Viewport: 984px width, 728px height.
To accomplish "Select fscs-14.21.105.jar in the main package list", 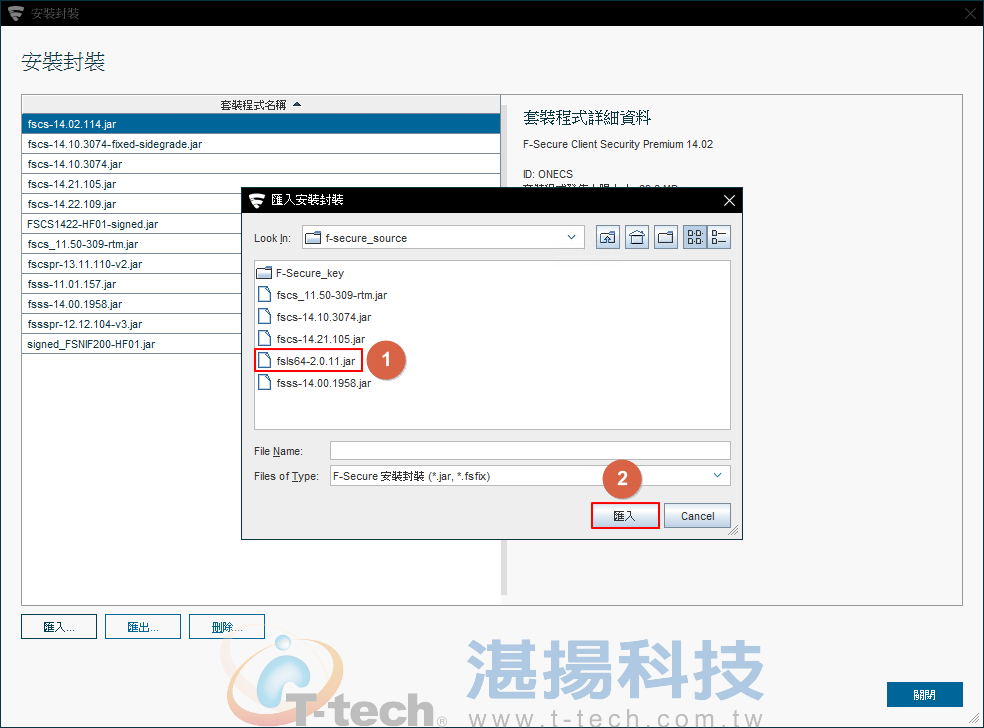I will pos(132,184).
